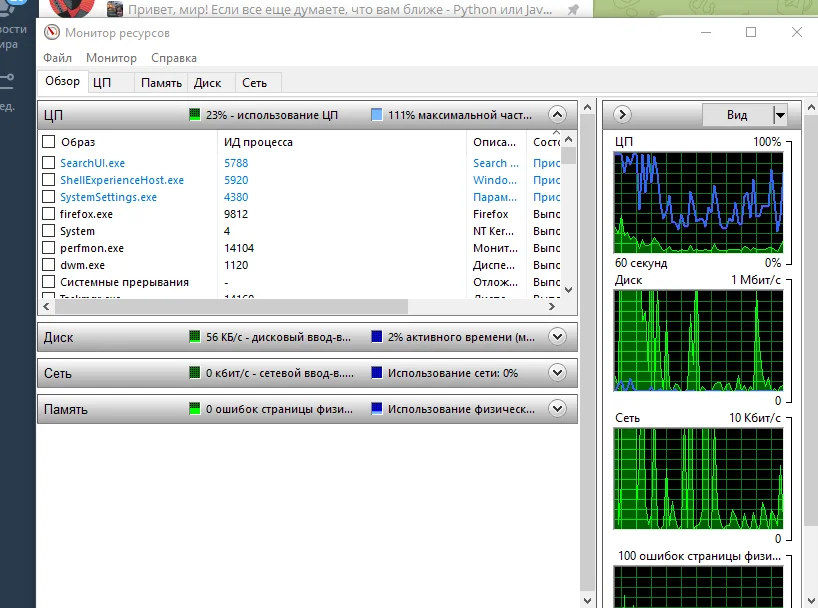Viewport: 818px width, 608px height.
Task: Collapse the graphs pane with arrow button
Action: [622, 115]
